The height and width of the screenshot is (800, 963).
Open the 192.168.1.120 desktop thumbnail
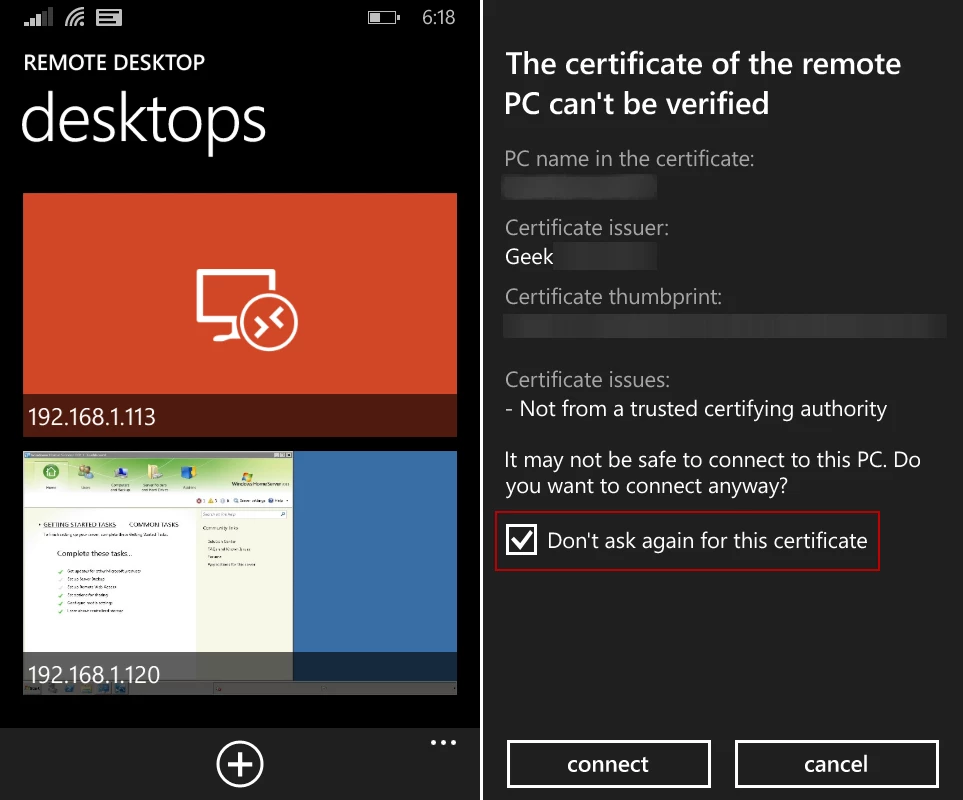(x=240, y=573)
